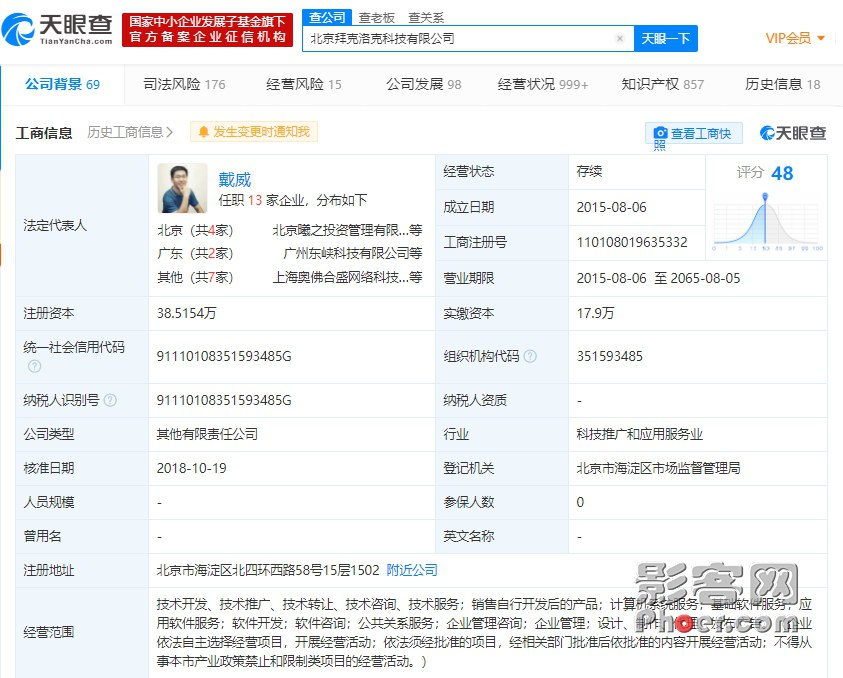Click the 工商信息 section heading

pyautogui.click(x=44, y=133)
